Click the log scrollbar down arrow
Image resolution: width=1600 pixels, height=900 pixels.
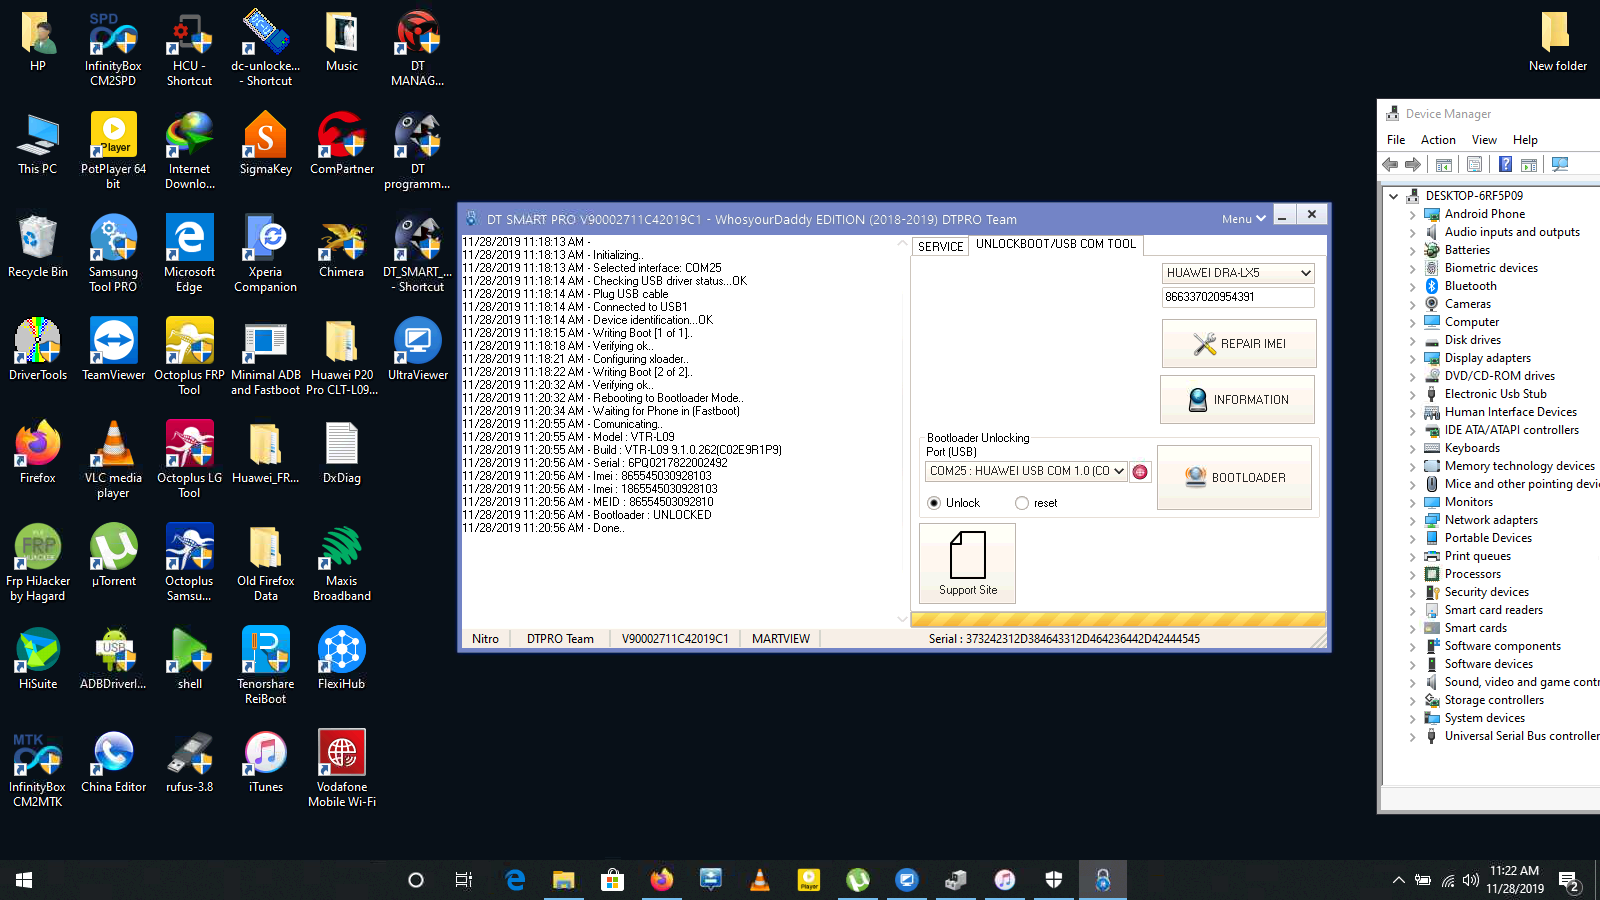click(x=902, y=619)
